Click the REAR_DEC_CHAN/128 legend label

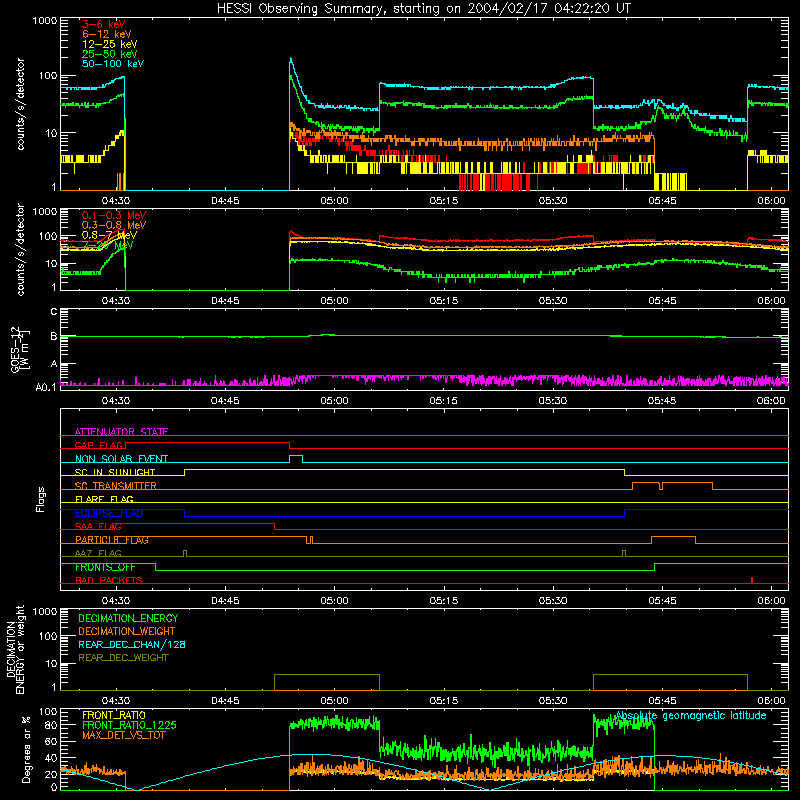pyautogui.click(x=132, y=644)
